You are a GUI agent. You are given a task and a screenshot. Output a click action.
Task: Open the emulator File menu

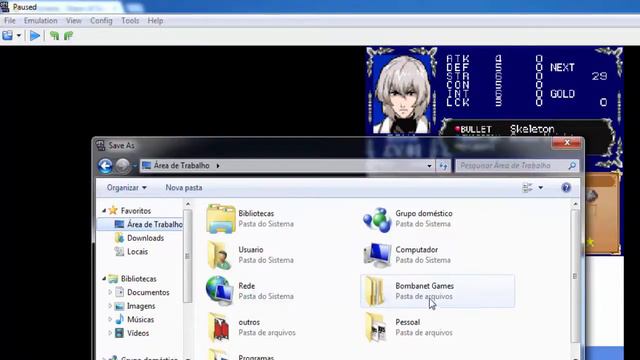(9, 20)
